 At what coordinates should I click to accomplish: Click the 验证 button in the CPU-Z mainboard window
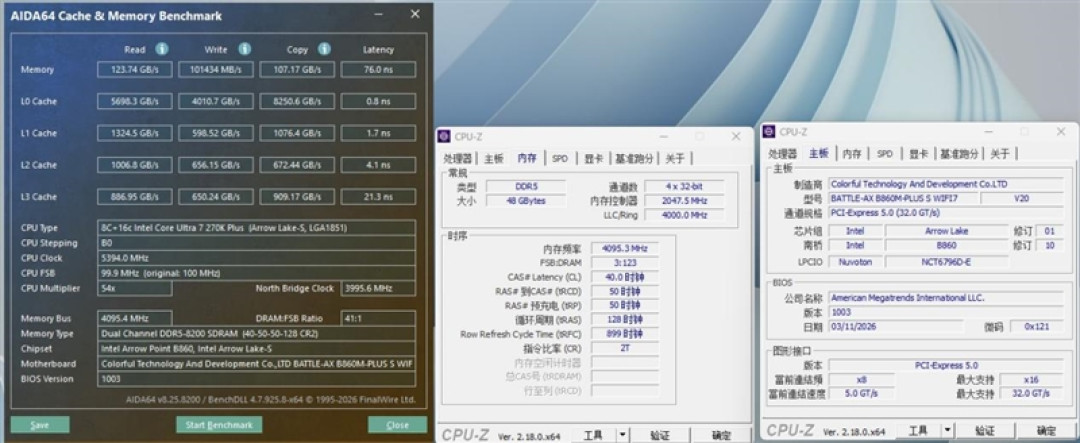[984, 431]
